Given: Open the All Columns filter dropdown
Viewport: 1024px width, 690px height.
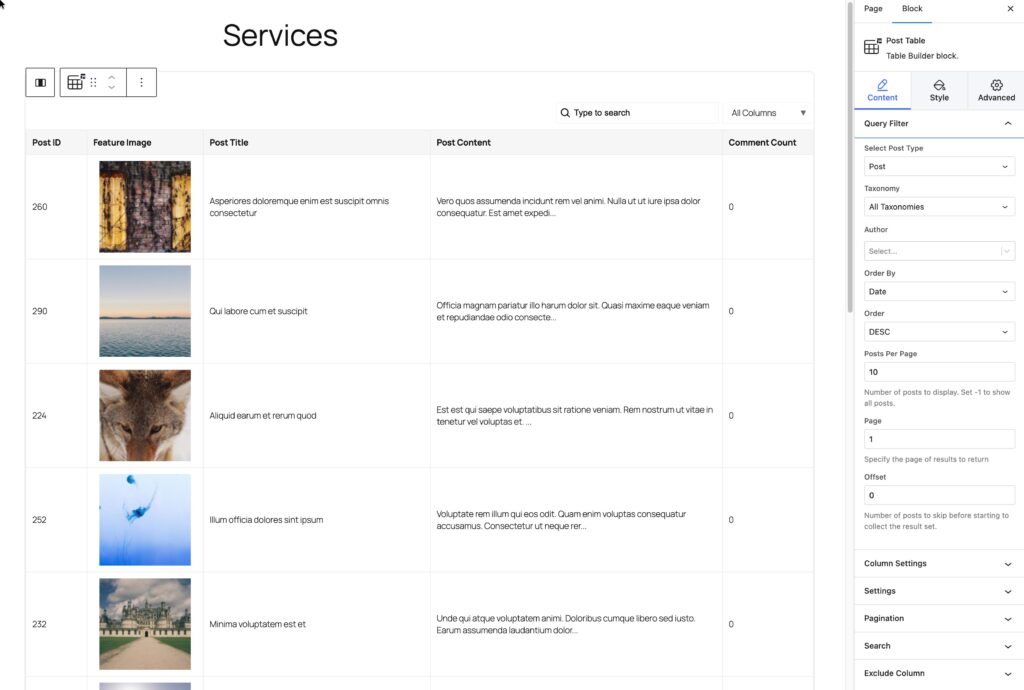Looking at the screenshot, I should click(x=767, y=113).
